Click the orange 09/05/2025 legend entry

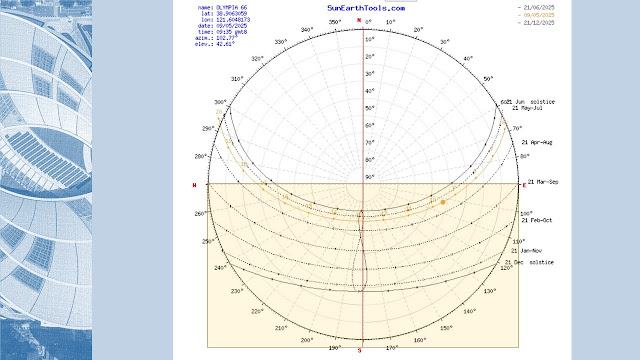(536, 15)
